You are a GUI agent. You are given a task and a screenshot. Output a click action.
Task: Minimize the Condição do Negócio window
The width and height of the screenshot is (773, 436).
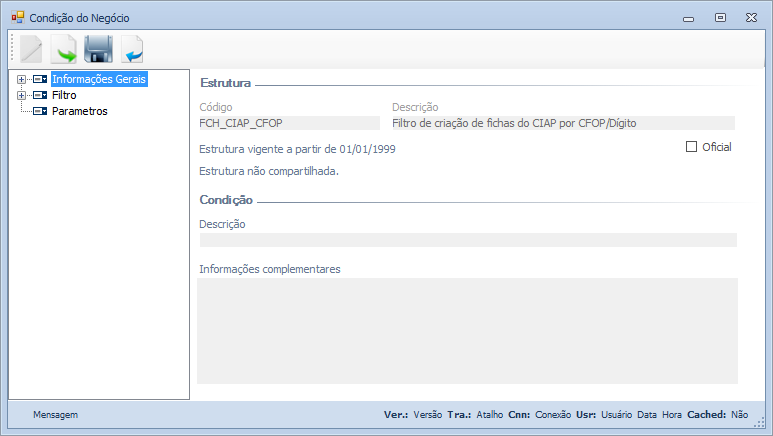pyautogui.click(x=689, y=19)
